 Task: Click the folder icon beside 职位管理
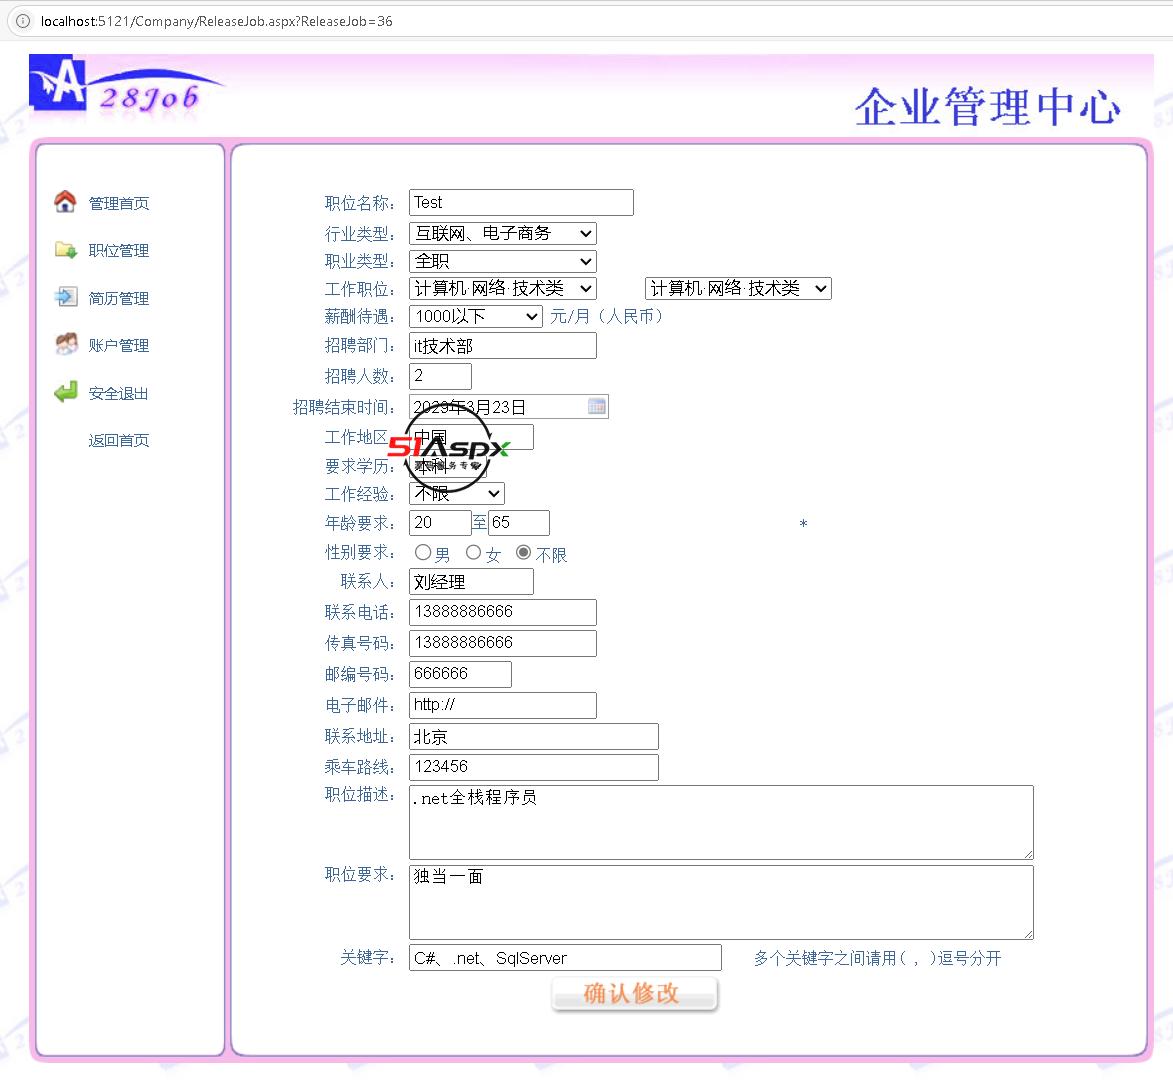coord(66,249)
